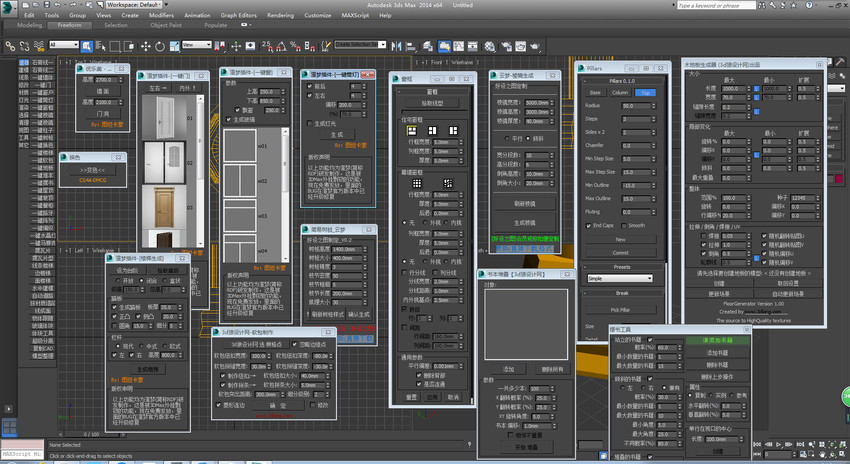Viewport: 850px width, 464px height.
Task: Open the Material Editor icon
Action: point(490,46)
